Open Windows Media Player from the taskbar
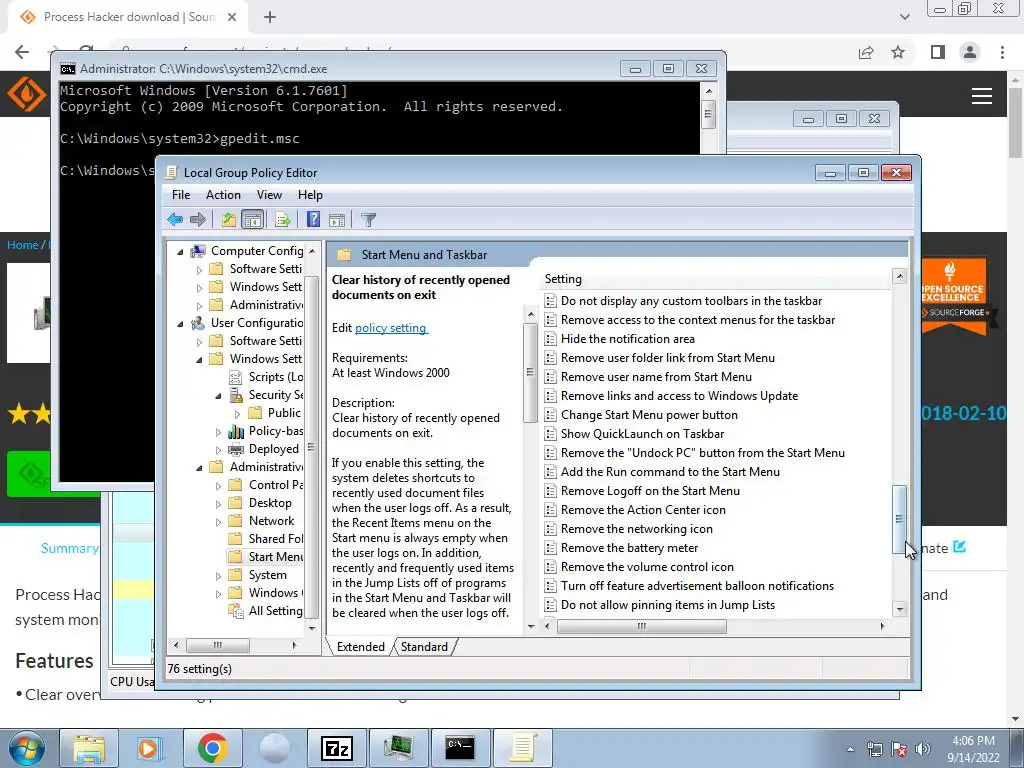The image size is (1024, 768). coord(149,748)
